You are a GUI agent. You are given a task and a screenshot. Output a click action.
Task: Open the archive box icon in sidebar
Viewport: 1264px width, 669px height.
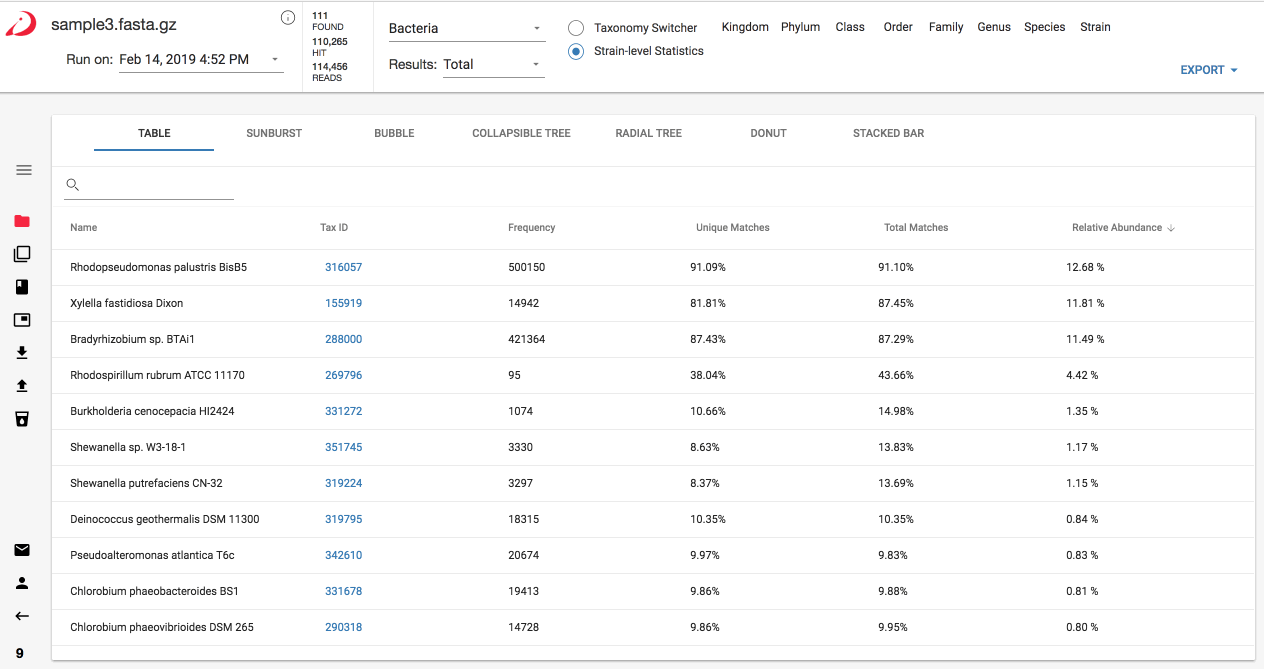[x=22, y=419]
